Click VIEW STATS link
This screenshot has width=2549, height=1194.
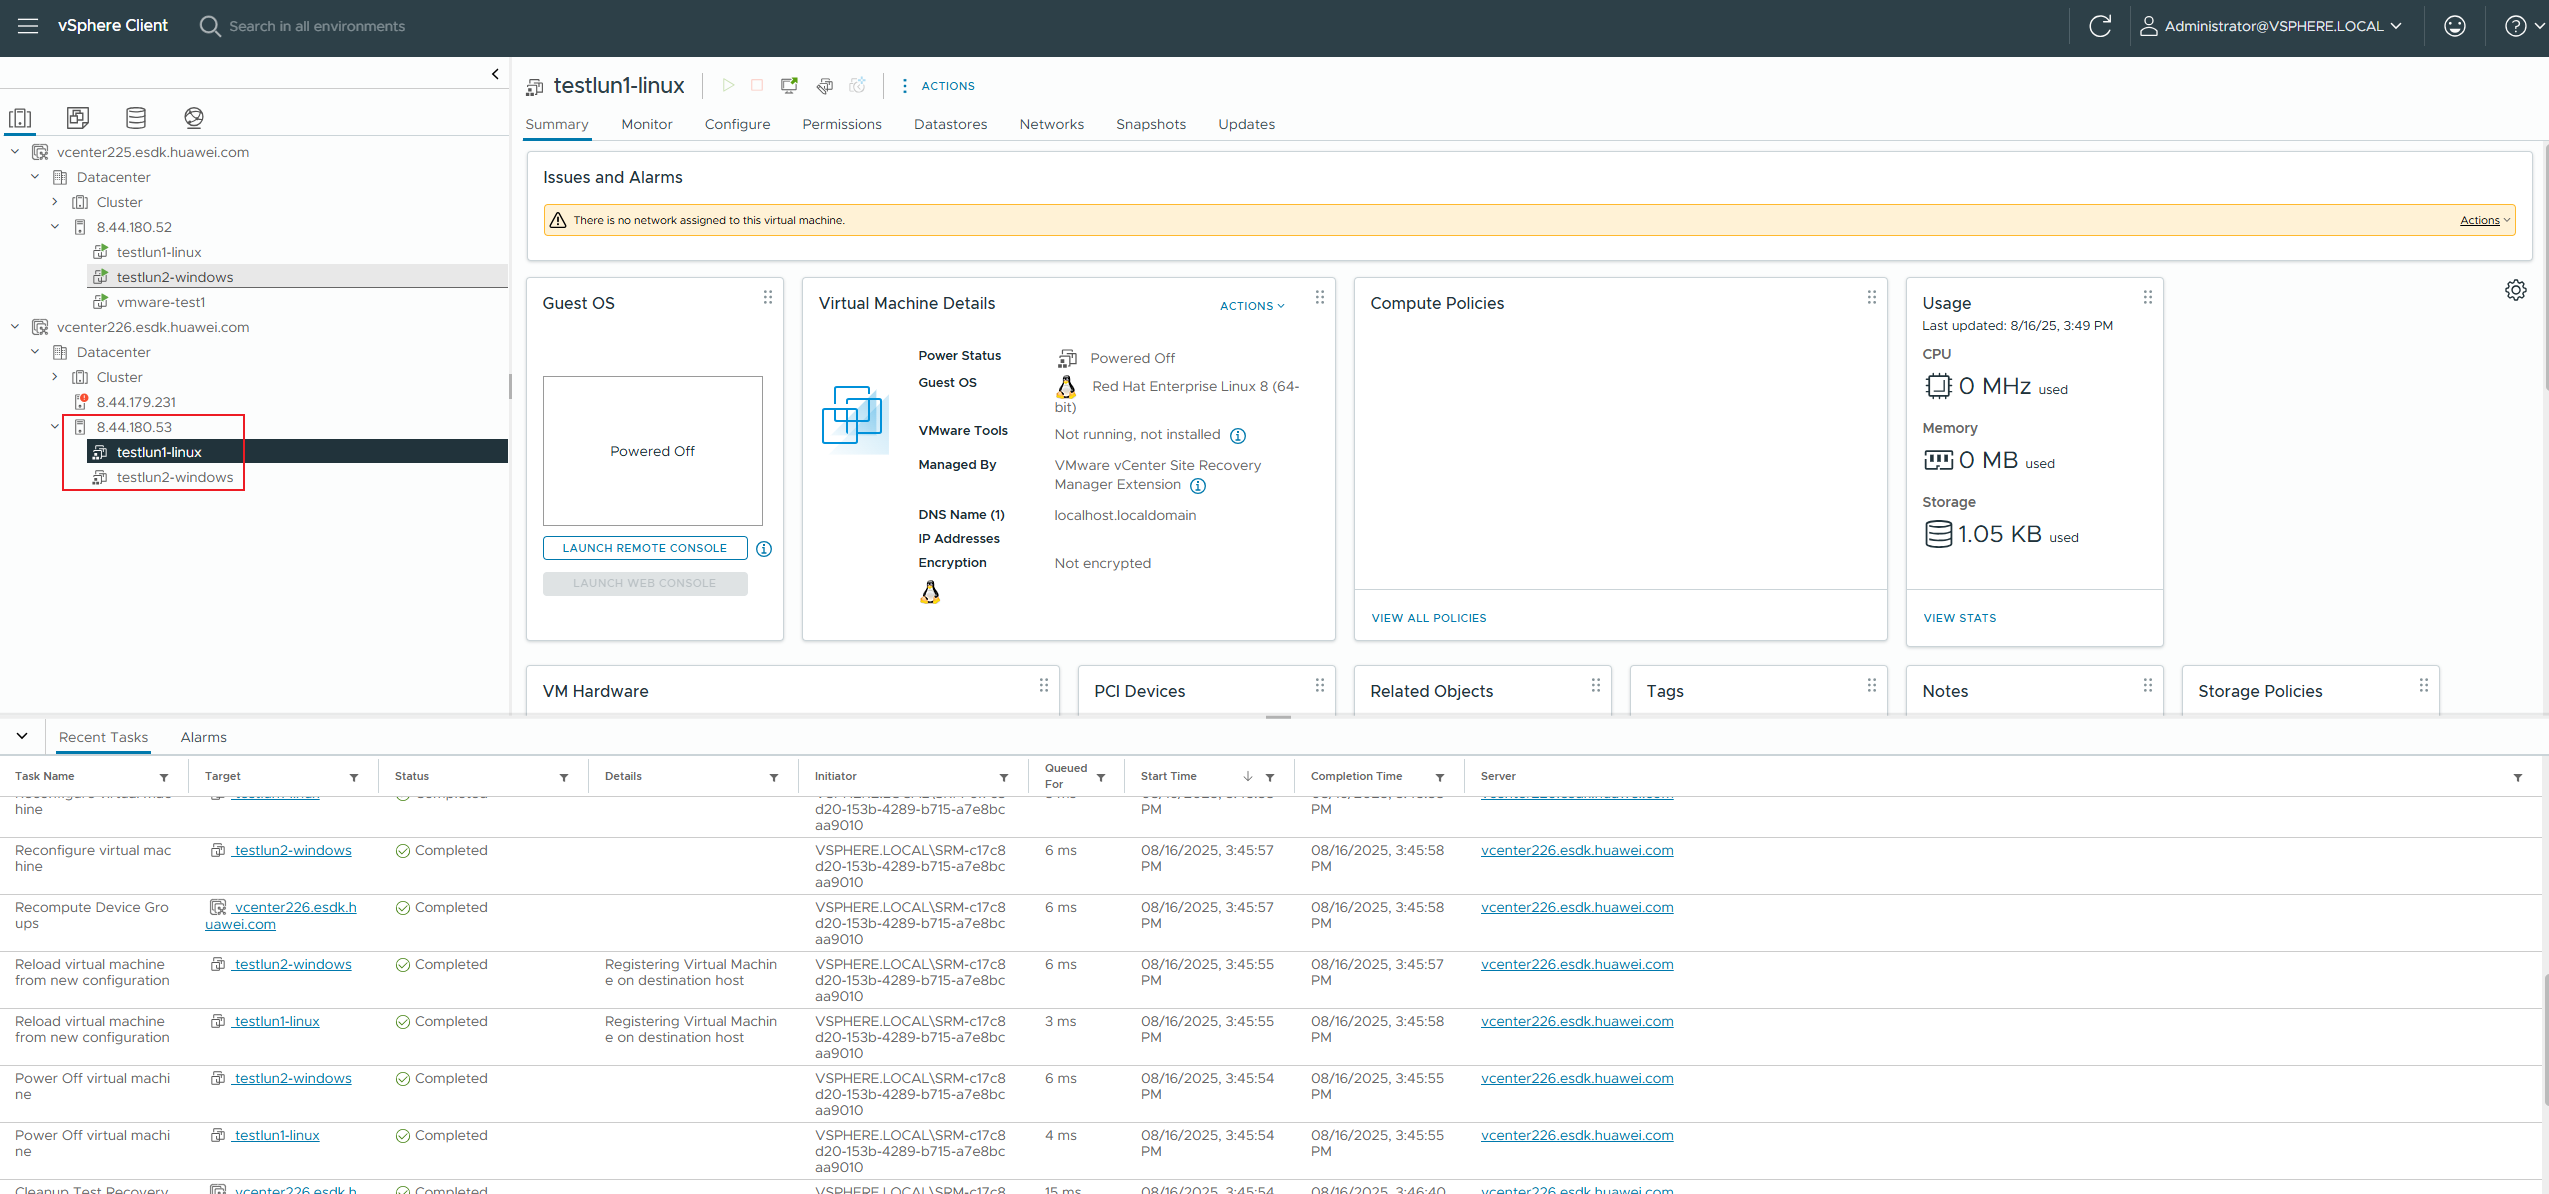point(1959,618)
